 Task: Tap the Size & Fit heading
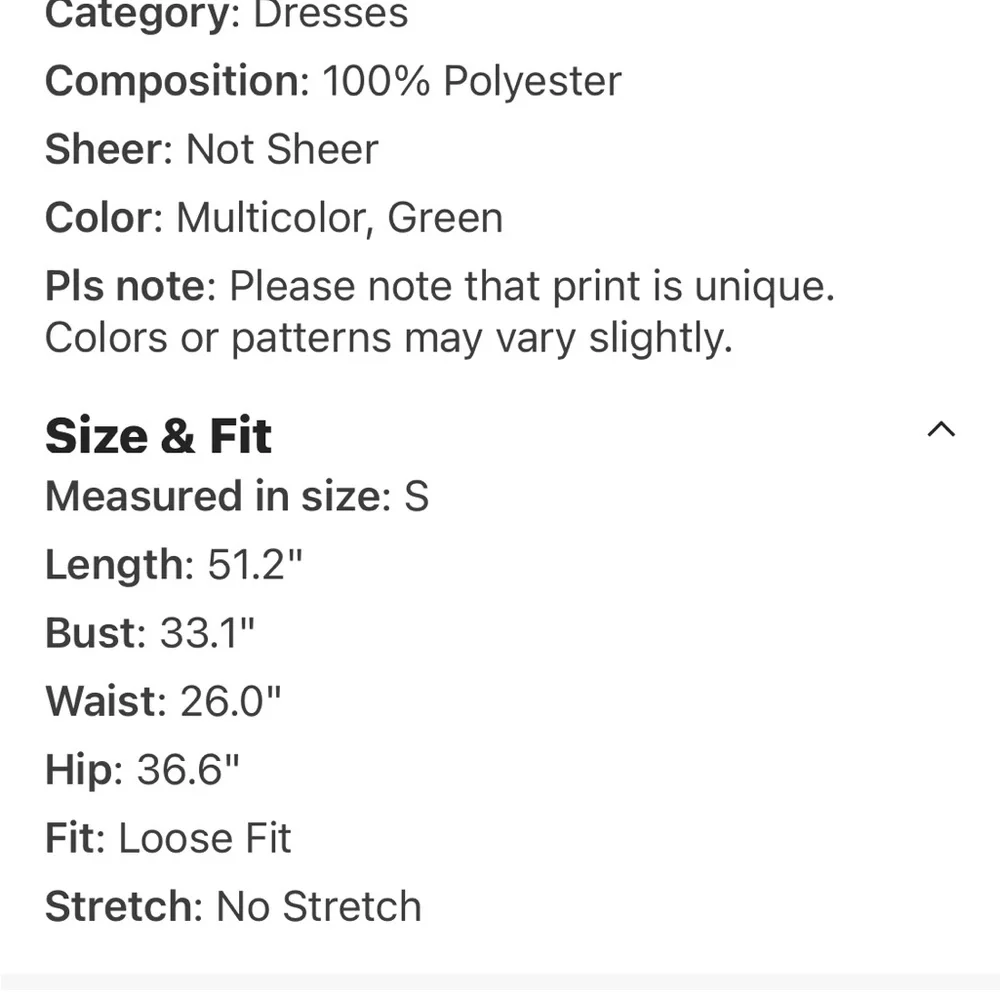coord(158,437)
